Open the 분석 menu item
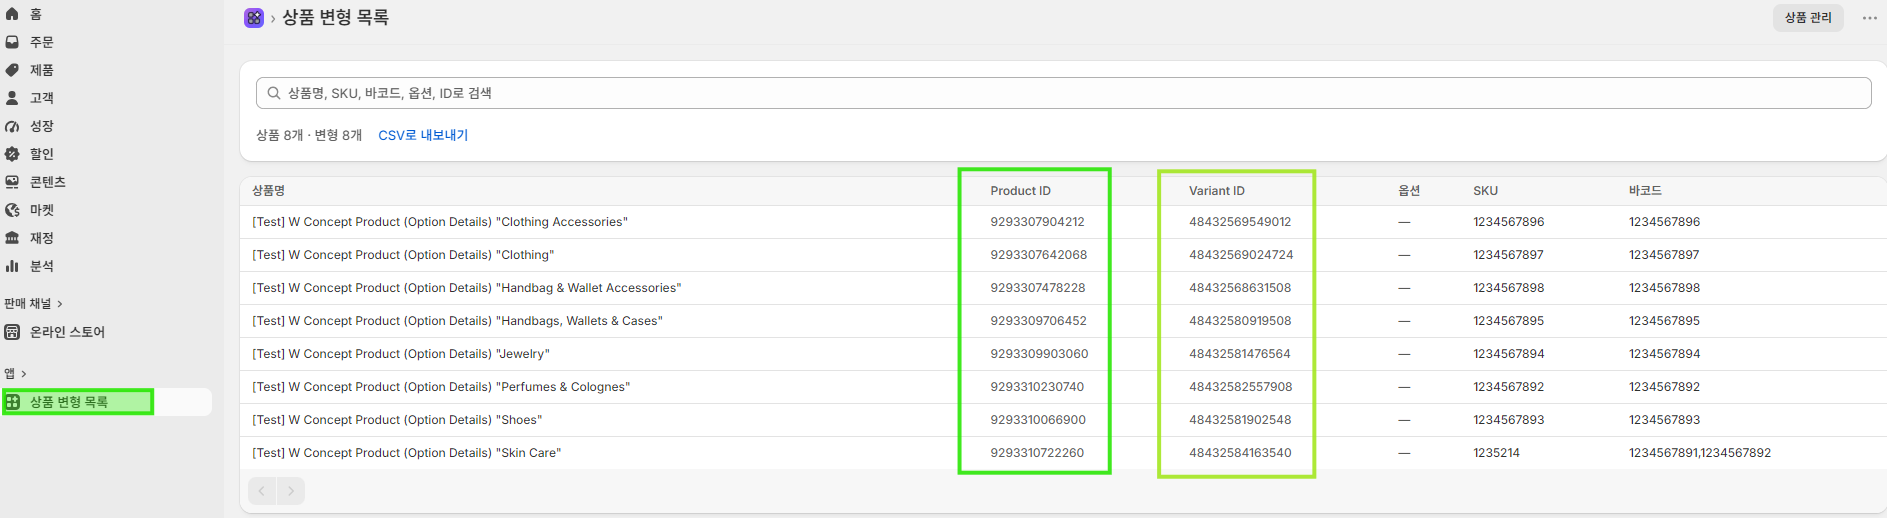Screen dimensions: 1887x518 tap(42, 266)
